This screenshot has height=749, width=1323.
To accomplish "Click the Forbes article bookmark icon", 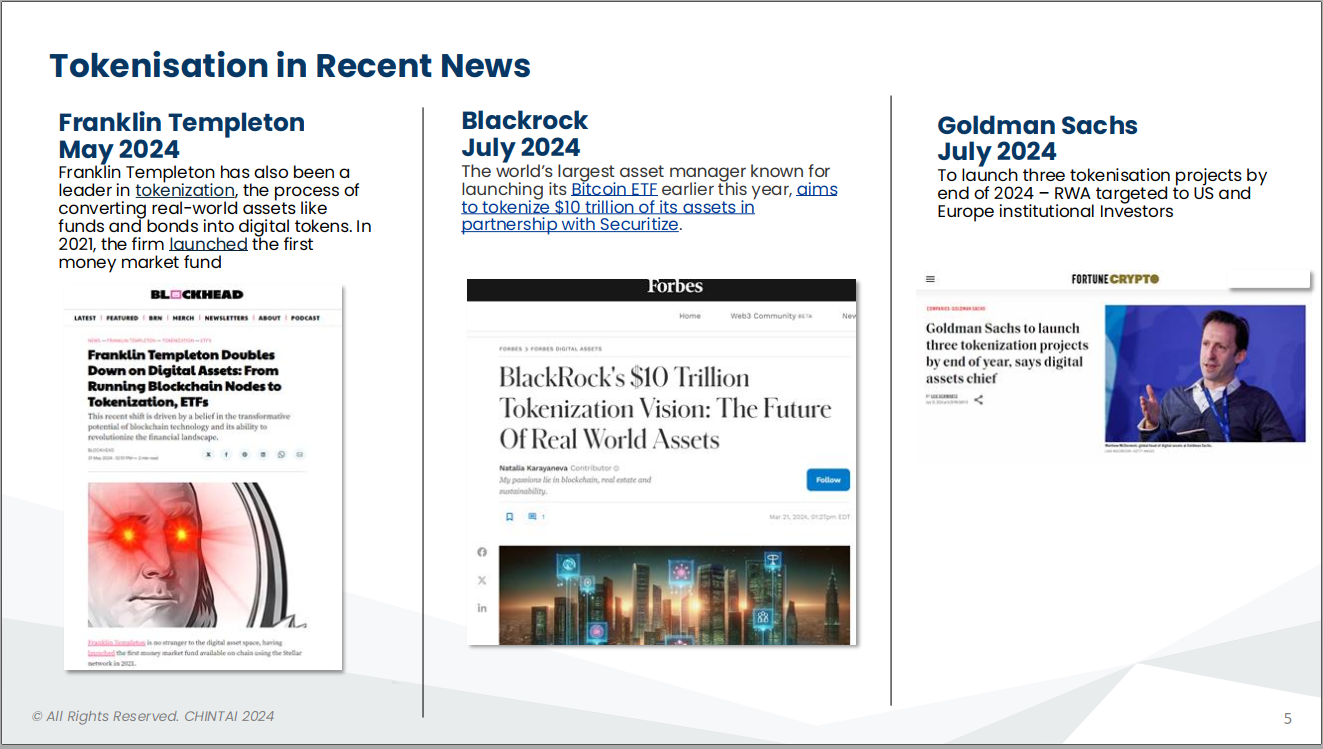I will [509, 517].
